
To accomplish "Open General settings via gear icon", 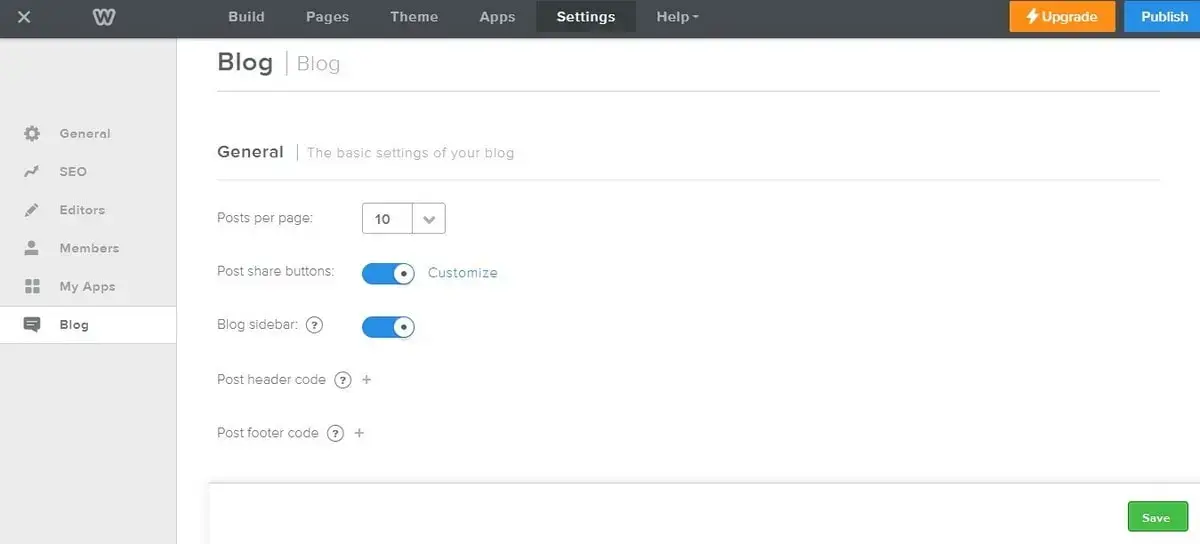I will point(32,133).
